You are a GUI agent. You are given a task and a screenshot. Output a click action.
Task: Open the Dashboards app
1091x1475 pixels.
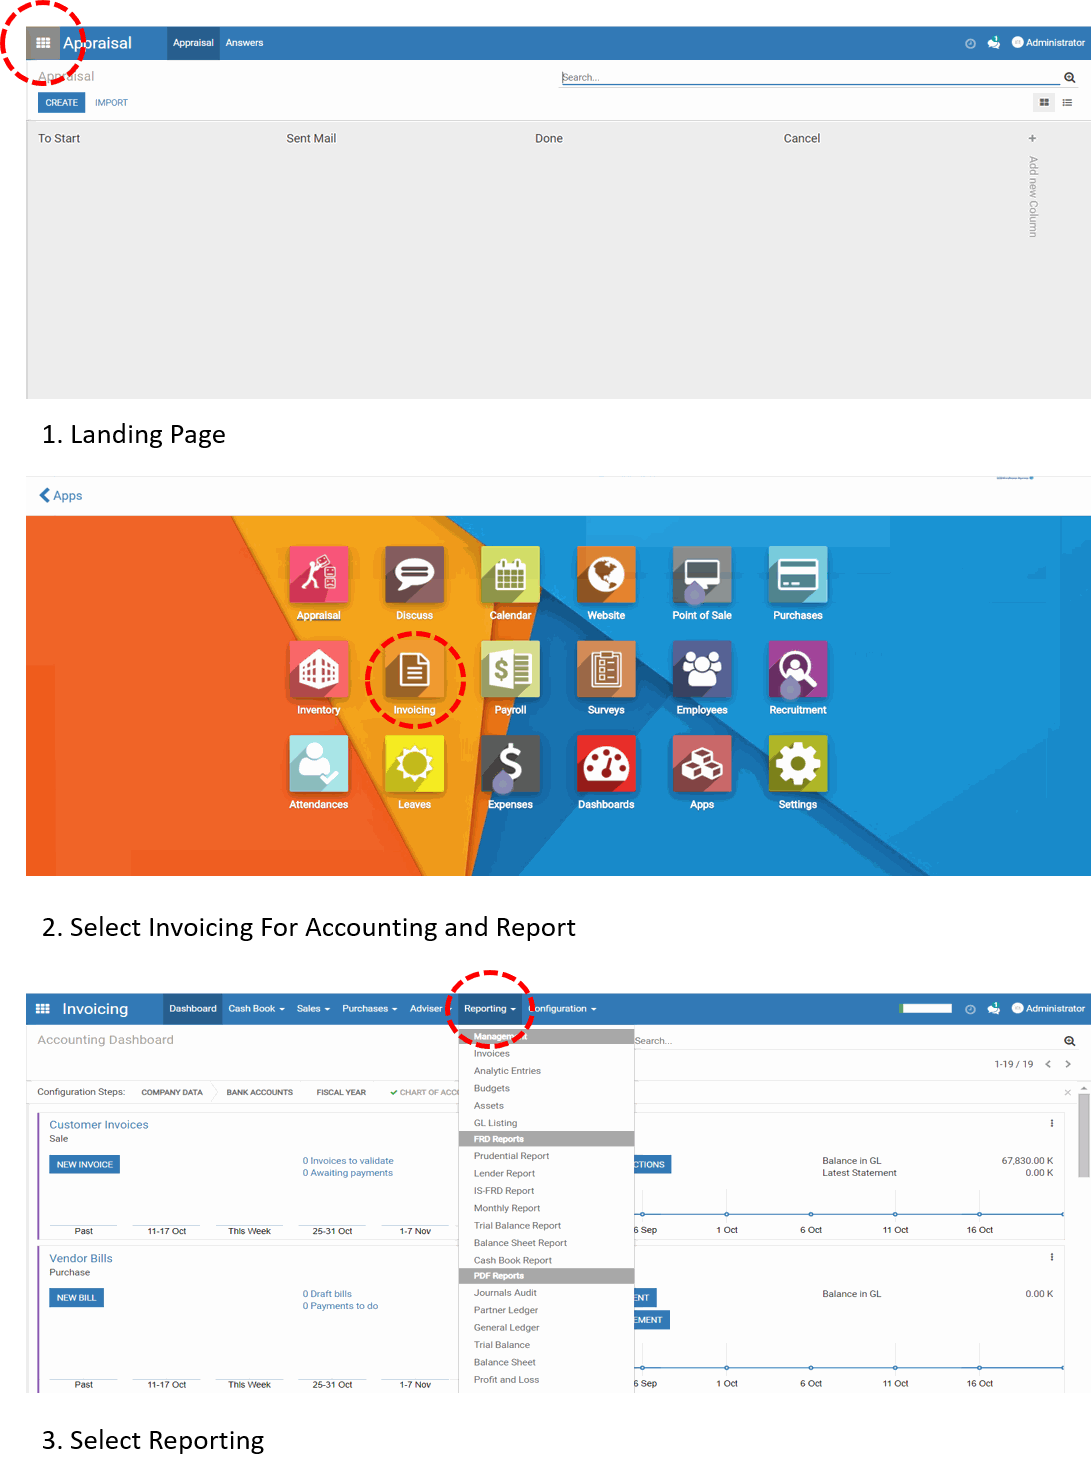(x=605, y=765)
